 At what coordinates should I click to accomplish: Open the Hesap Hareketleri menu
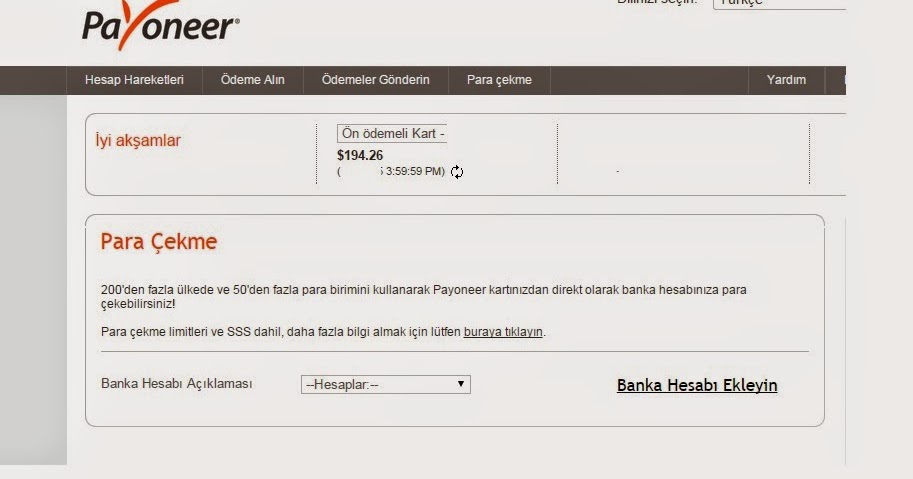(134, 80)
